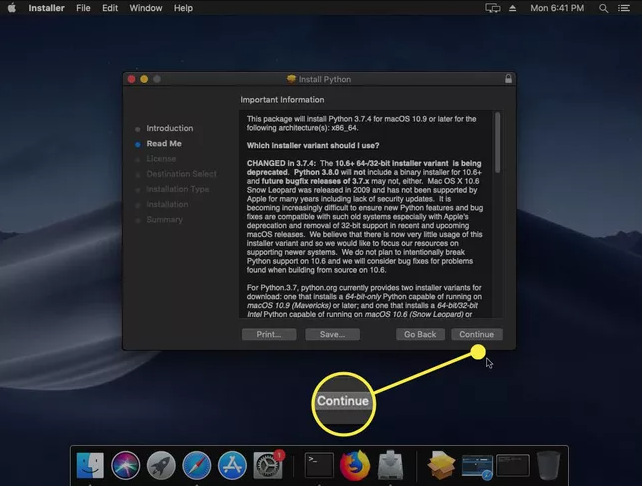Image resolution: width=642 pixels, height=486 pixels.
Task: Click the Go Back button
Action: click(x=420, y=334)
